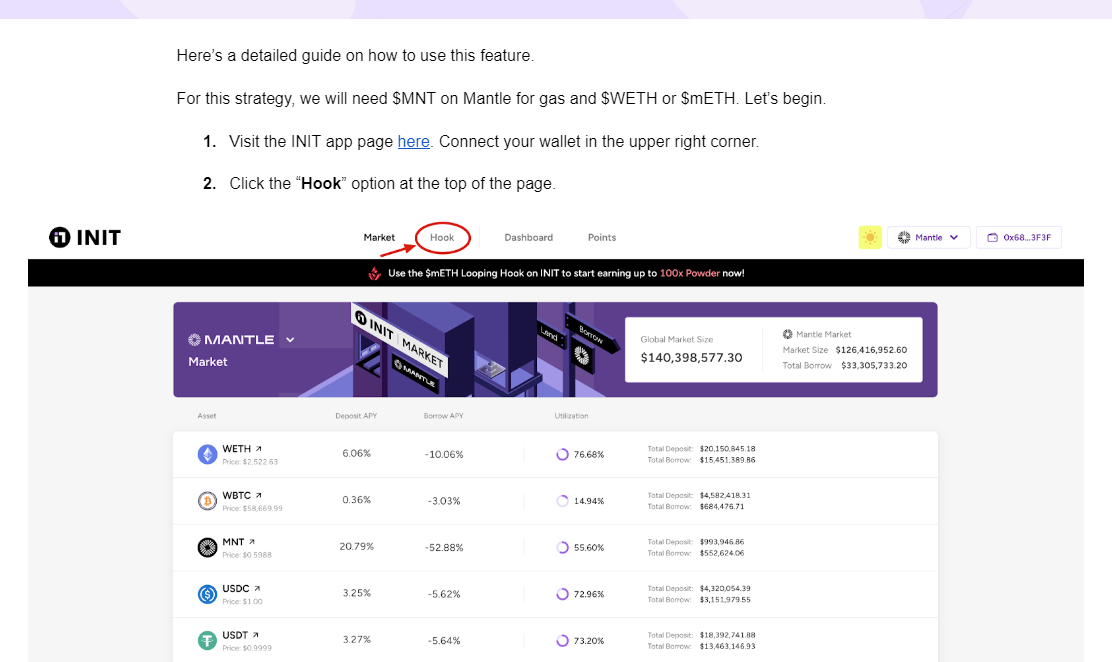Click MNT utilization value 55.60%
The height and width of the screenshot is (662, 1112).
(589, 548)
